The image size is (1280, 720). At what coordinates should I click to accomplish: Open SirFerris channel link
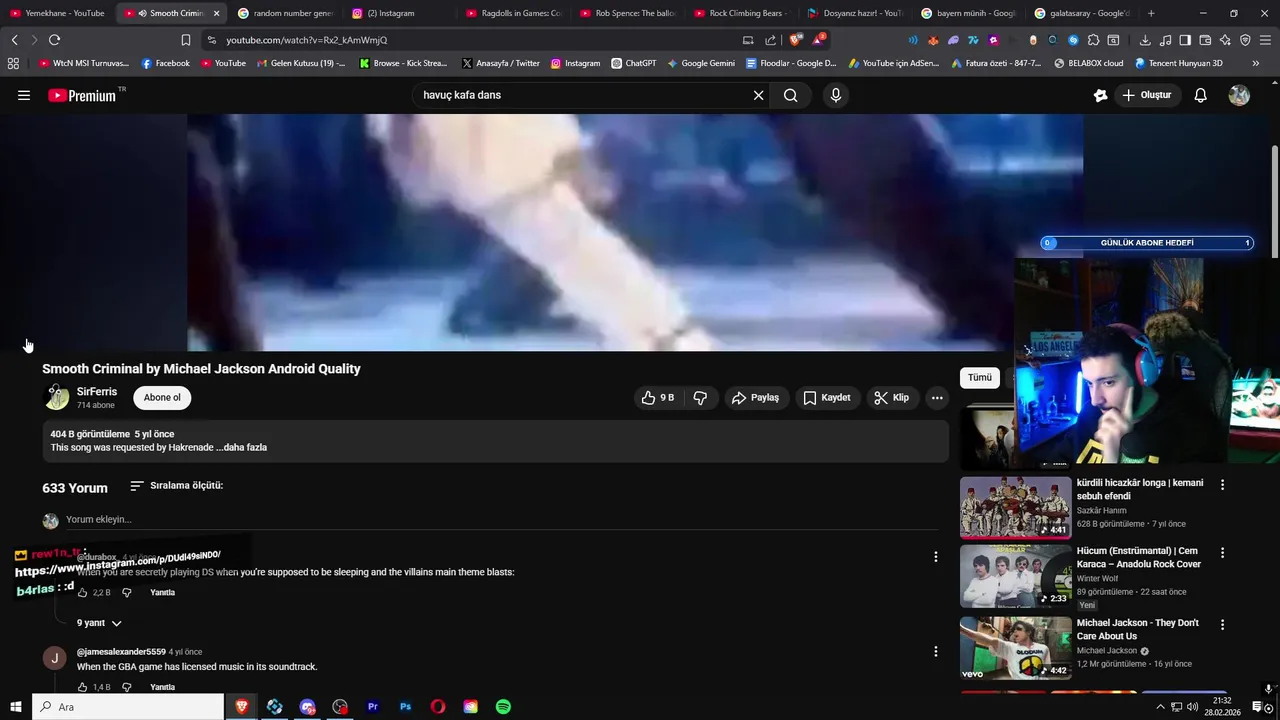coord(97,392)
